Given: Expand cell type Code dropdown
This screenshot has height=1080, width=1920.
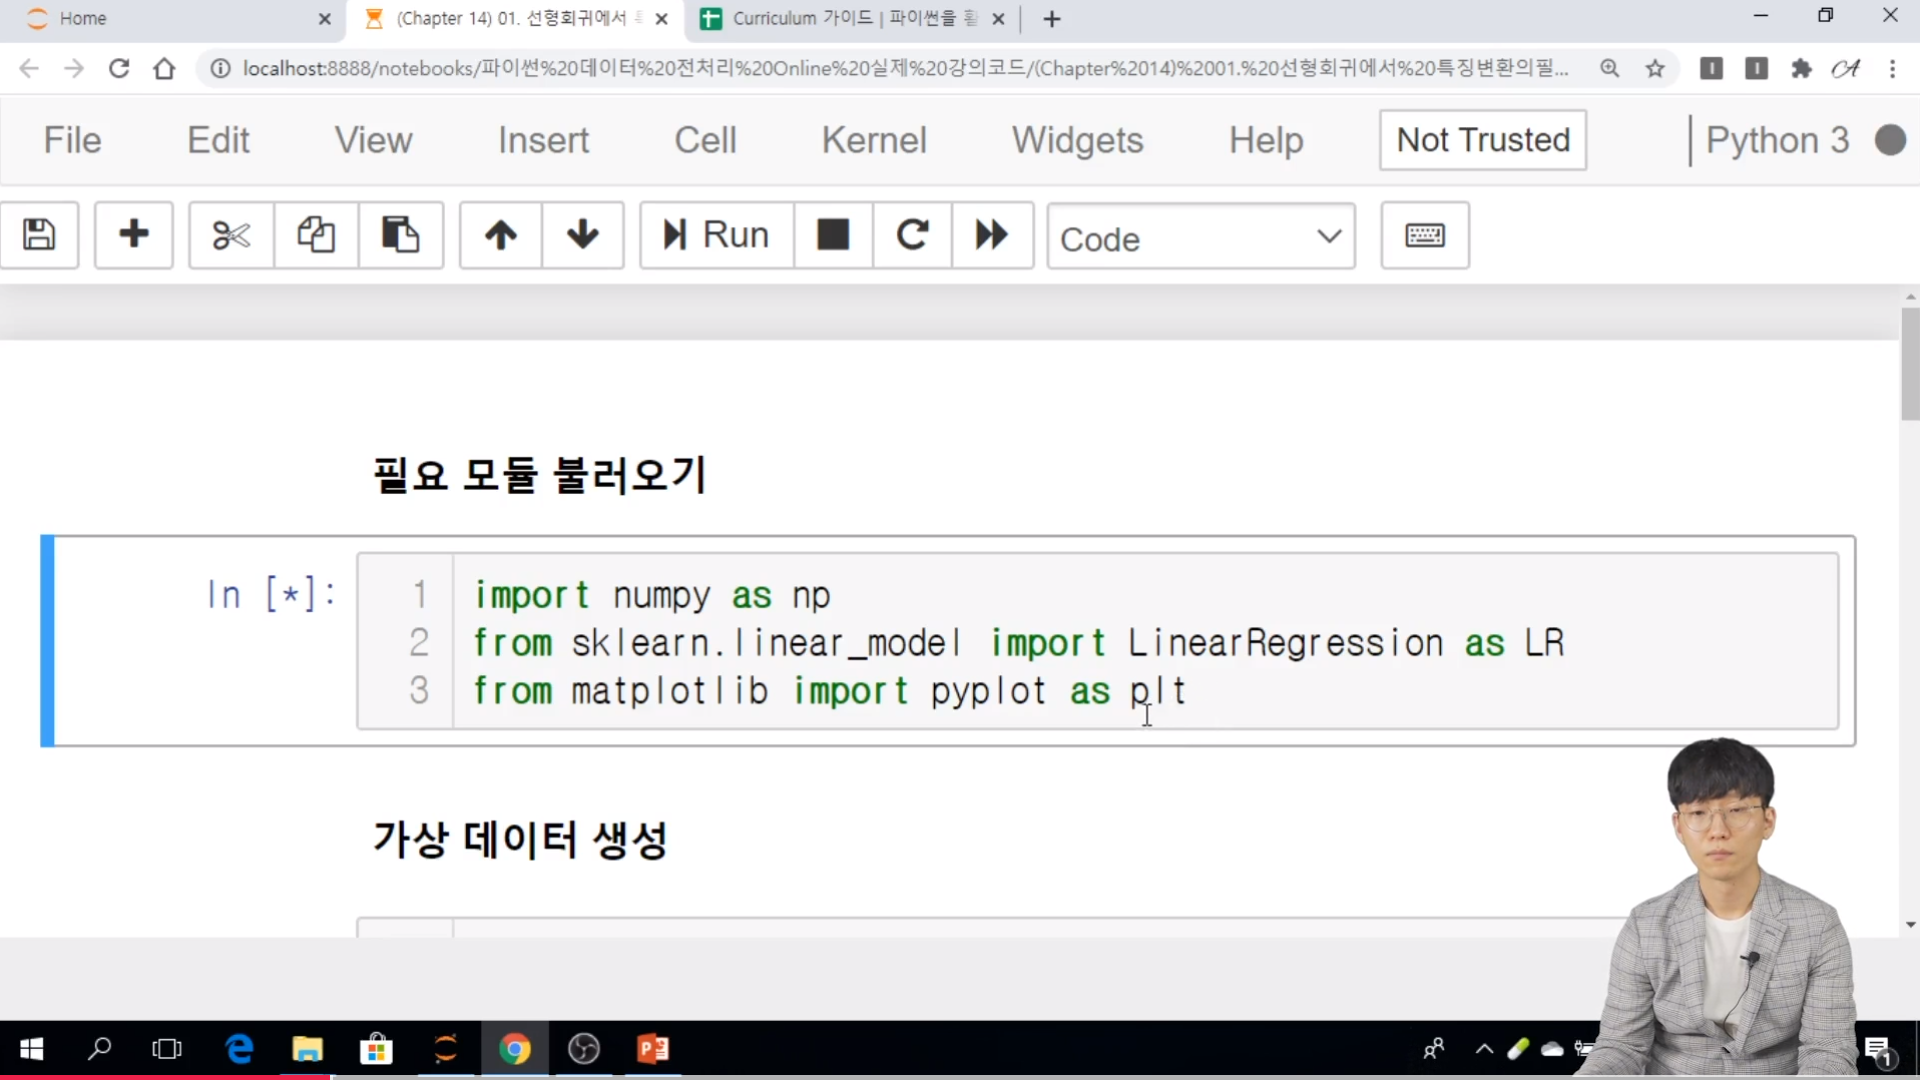Looking at the screenshot, I should click(x=1200, y=237).
